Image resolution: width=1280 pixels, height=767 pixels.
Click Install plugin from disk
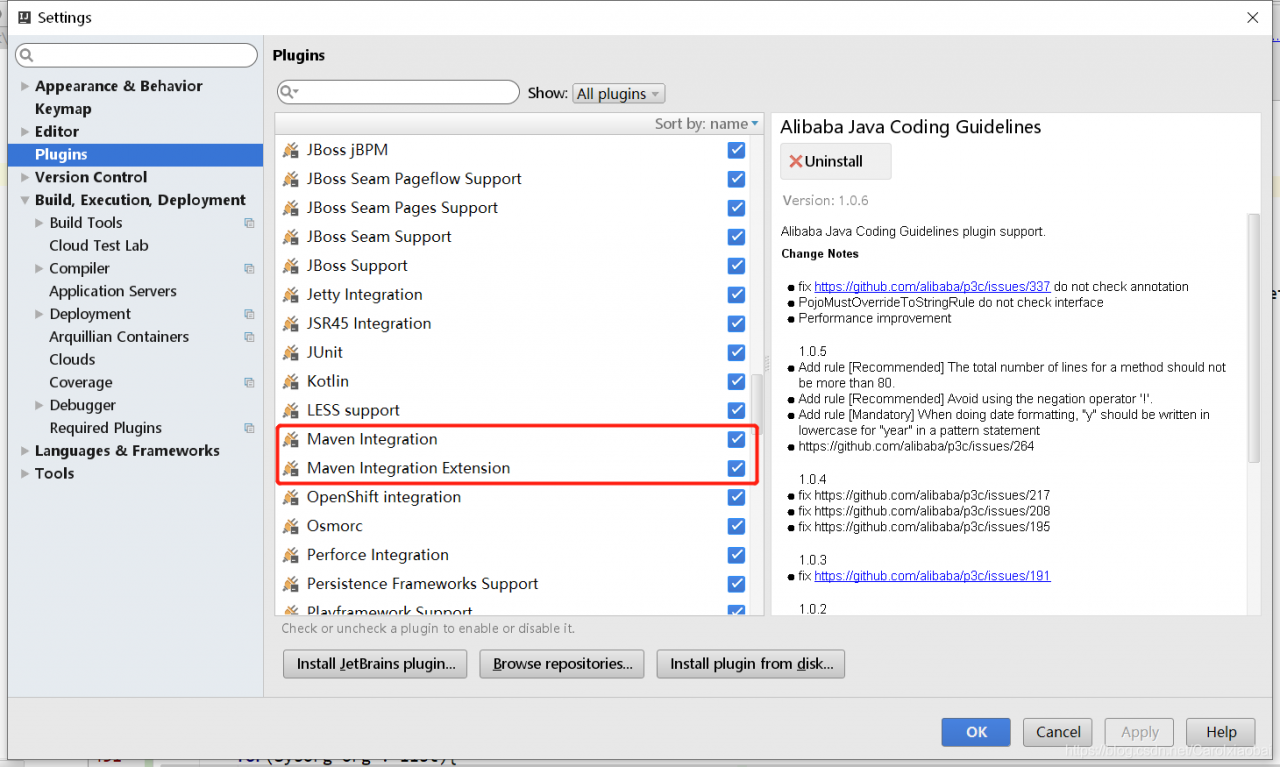click(x=751, y=664)
